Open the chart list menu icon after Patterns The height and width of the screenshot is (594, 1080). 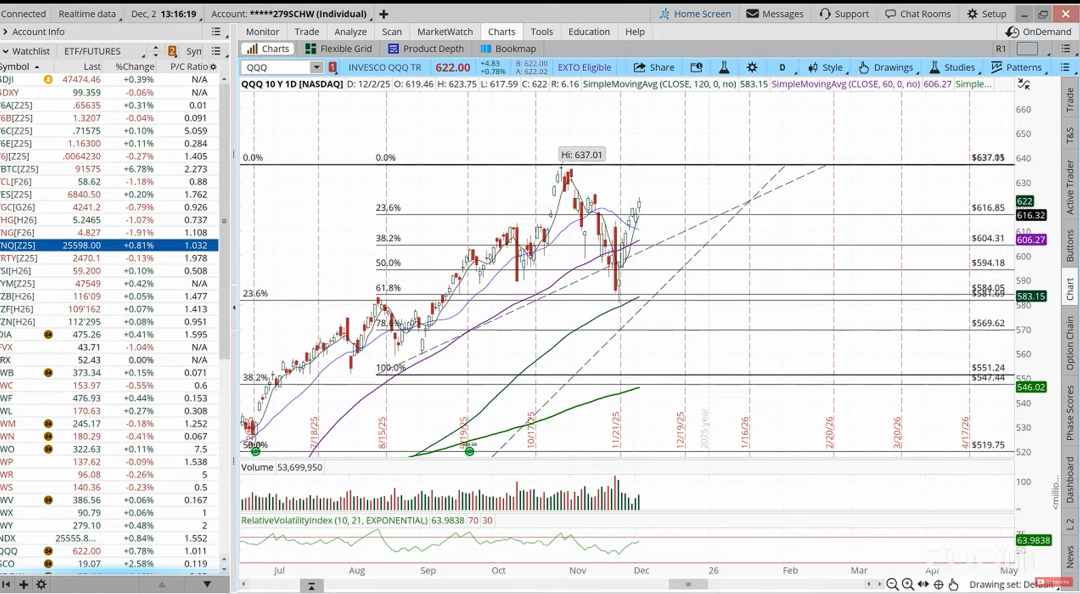(x=1065, y=68)
